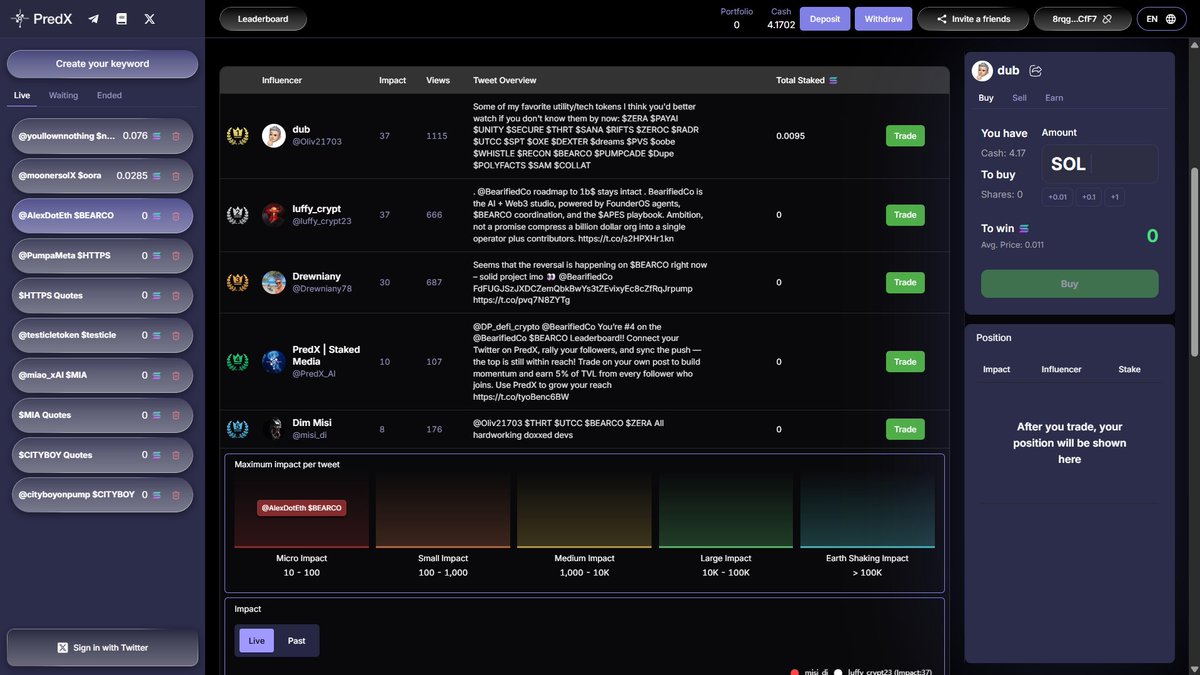Open the Telegram paper-plane icon link

click(93, 19)
